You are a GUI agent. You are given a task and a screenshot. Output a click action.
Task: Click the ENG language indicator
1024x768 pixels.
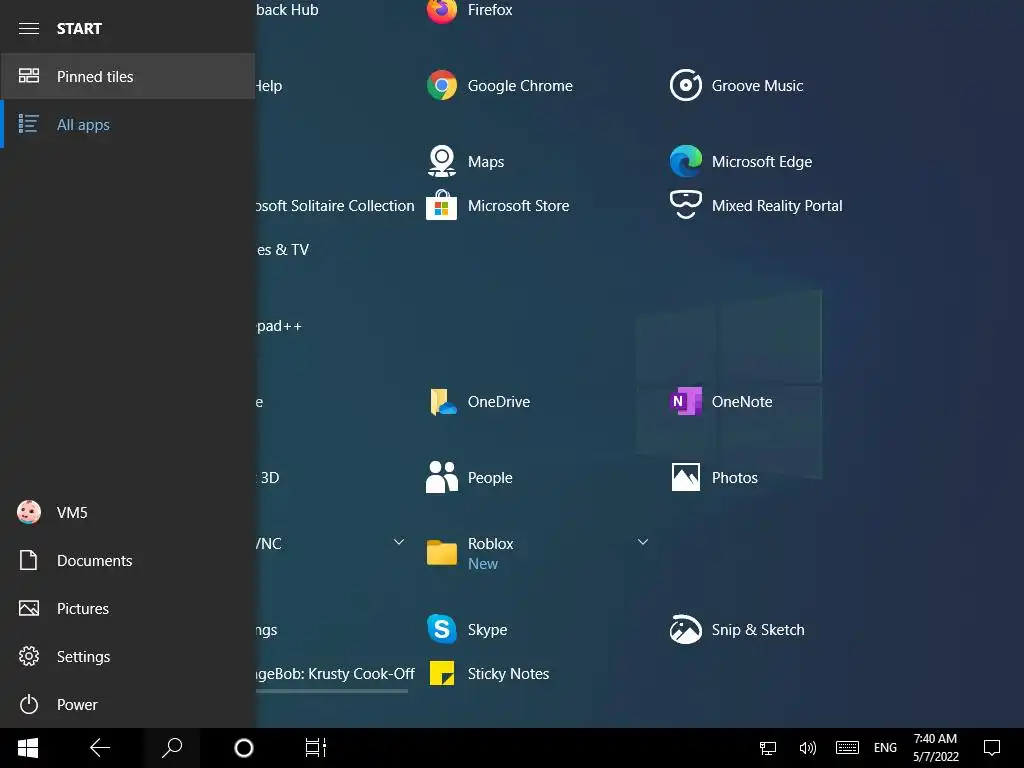click(x=885, y=748)
